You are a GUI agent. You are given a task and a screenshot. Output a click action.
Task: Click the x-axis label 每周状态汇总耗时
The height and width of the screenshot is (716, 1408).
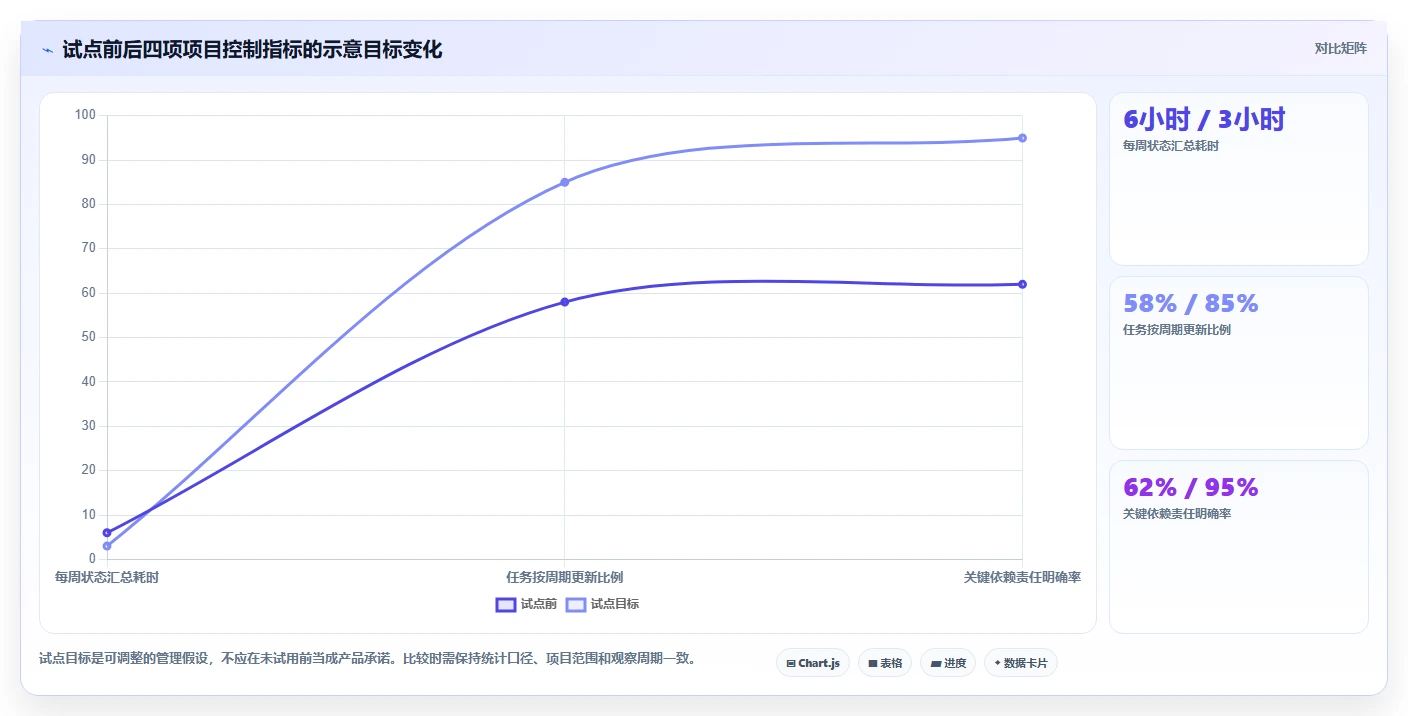[x=107, y=578]
